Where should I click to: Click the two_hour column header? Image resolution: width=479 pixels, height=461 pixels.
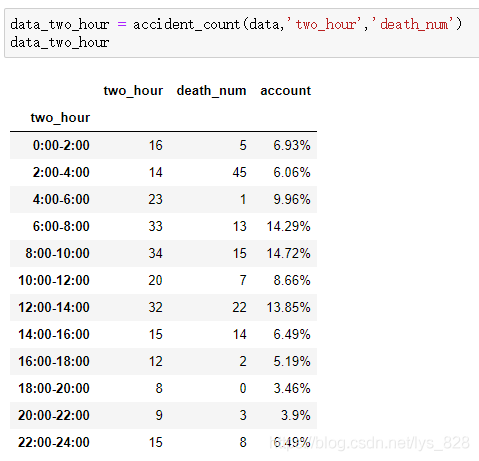click(133, 91)
